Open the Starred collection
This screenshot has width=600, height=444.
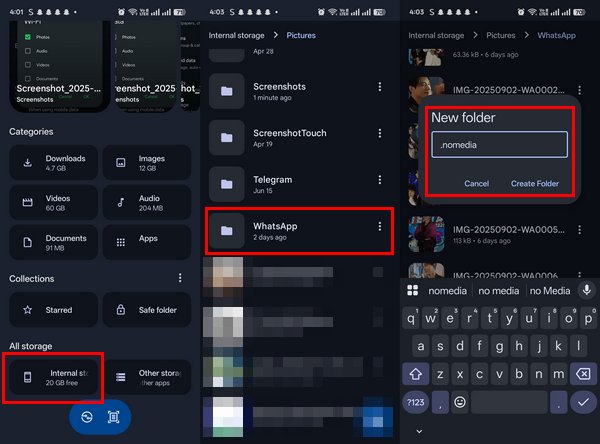pyautogui.click(x=53, y=310)
